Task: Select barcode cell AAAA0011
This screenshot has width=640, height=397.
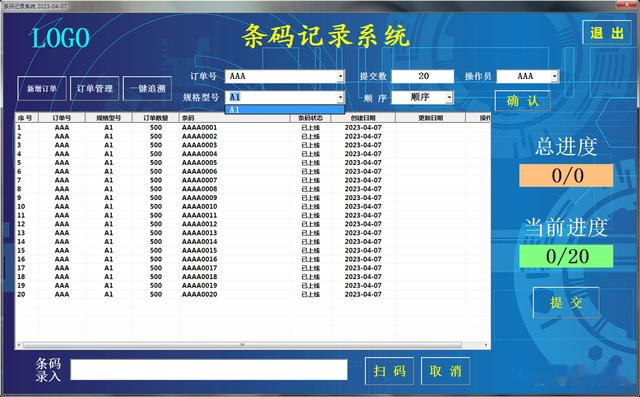Action: click(x=200, y=215)
